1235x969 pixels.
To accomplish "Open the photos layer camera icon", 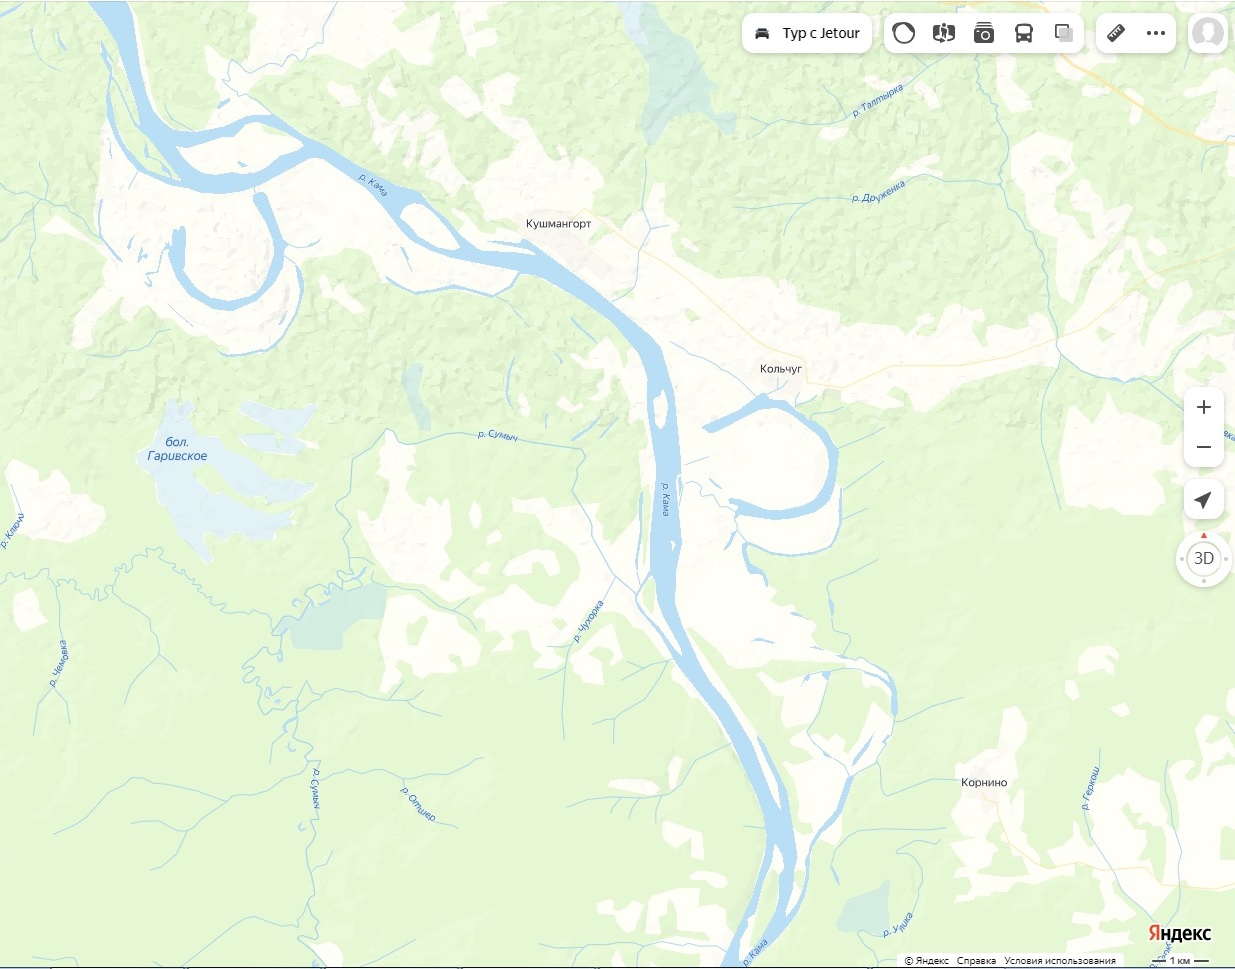I will coord(984,33).
